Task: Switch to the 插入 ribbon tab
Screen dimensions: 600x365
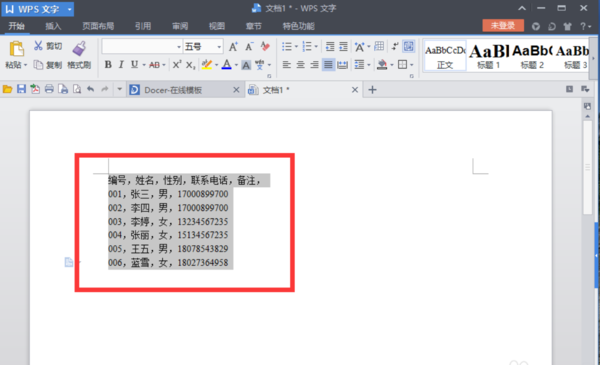Action: pyautogui.click(x=53, y=26)
